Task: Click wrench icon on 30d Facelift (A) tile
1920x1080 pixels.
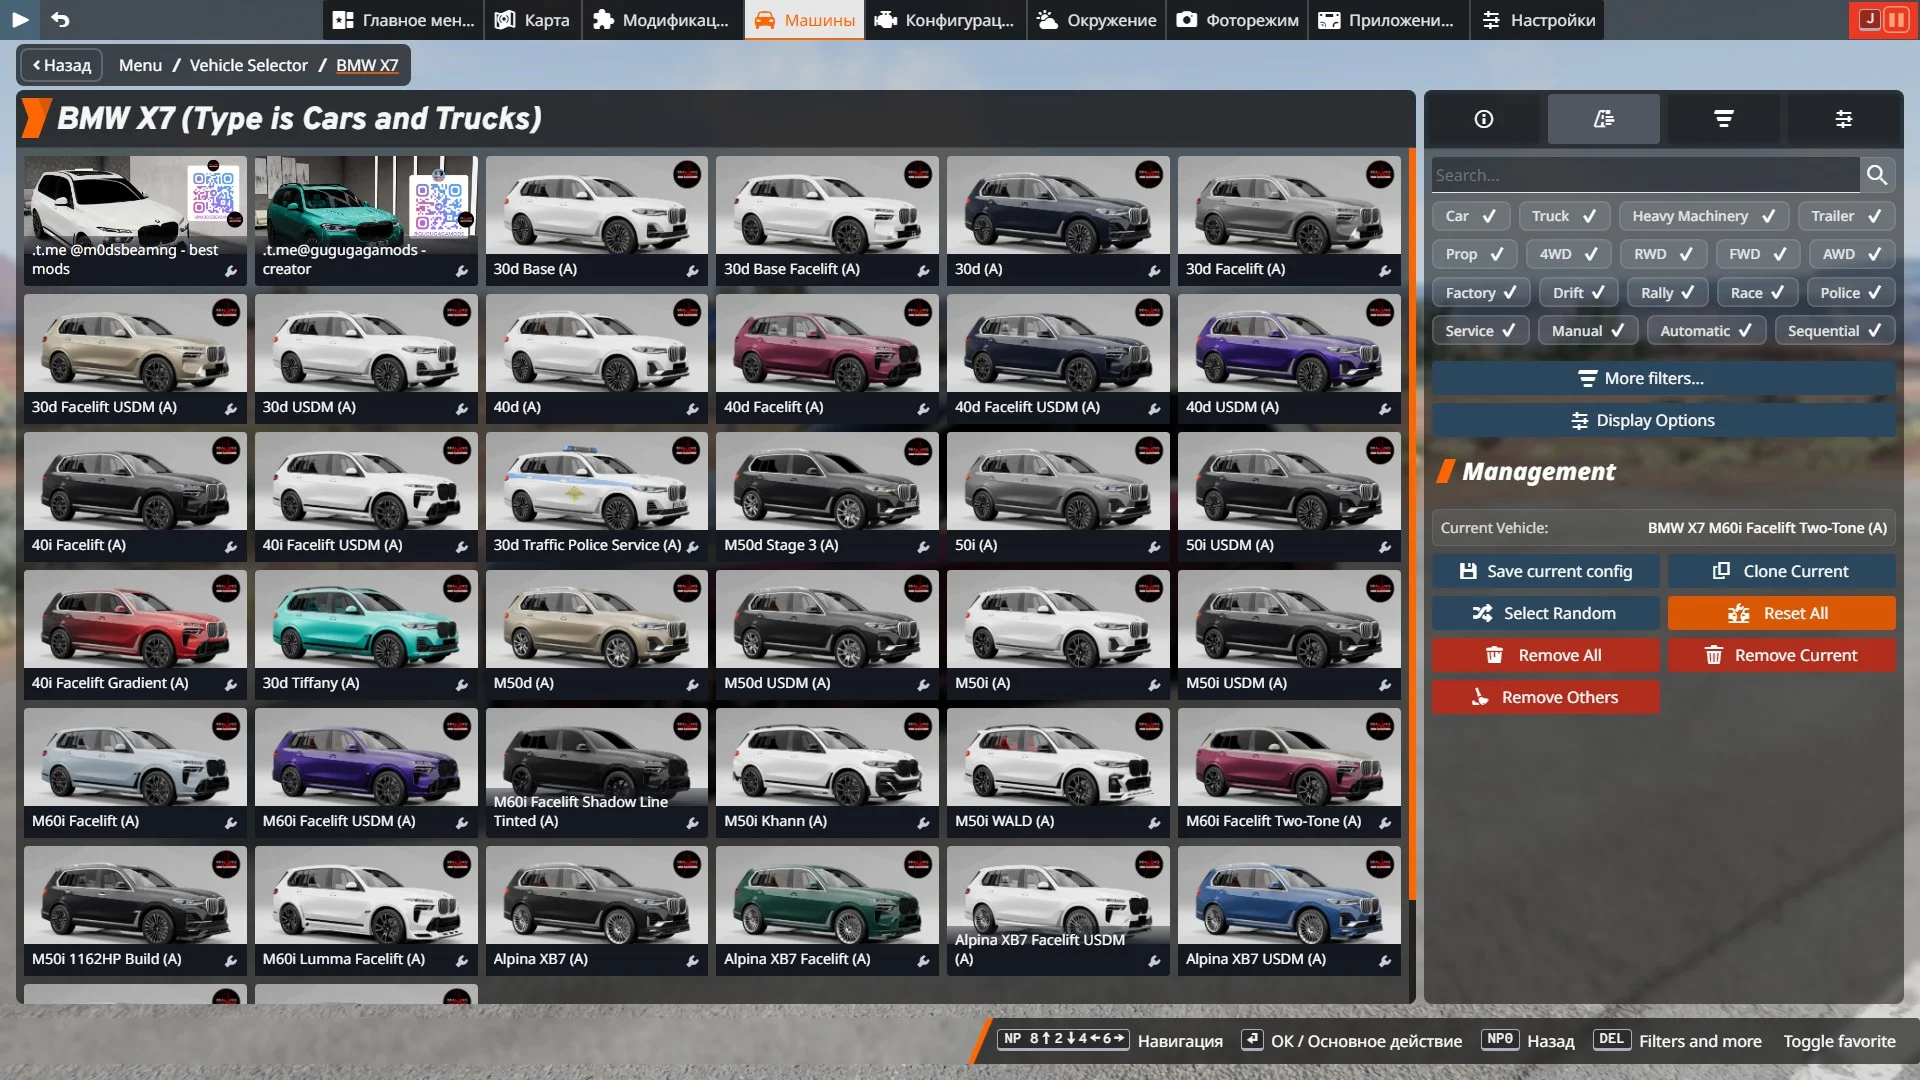Action: point(1385,271)
